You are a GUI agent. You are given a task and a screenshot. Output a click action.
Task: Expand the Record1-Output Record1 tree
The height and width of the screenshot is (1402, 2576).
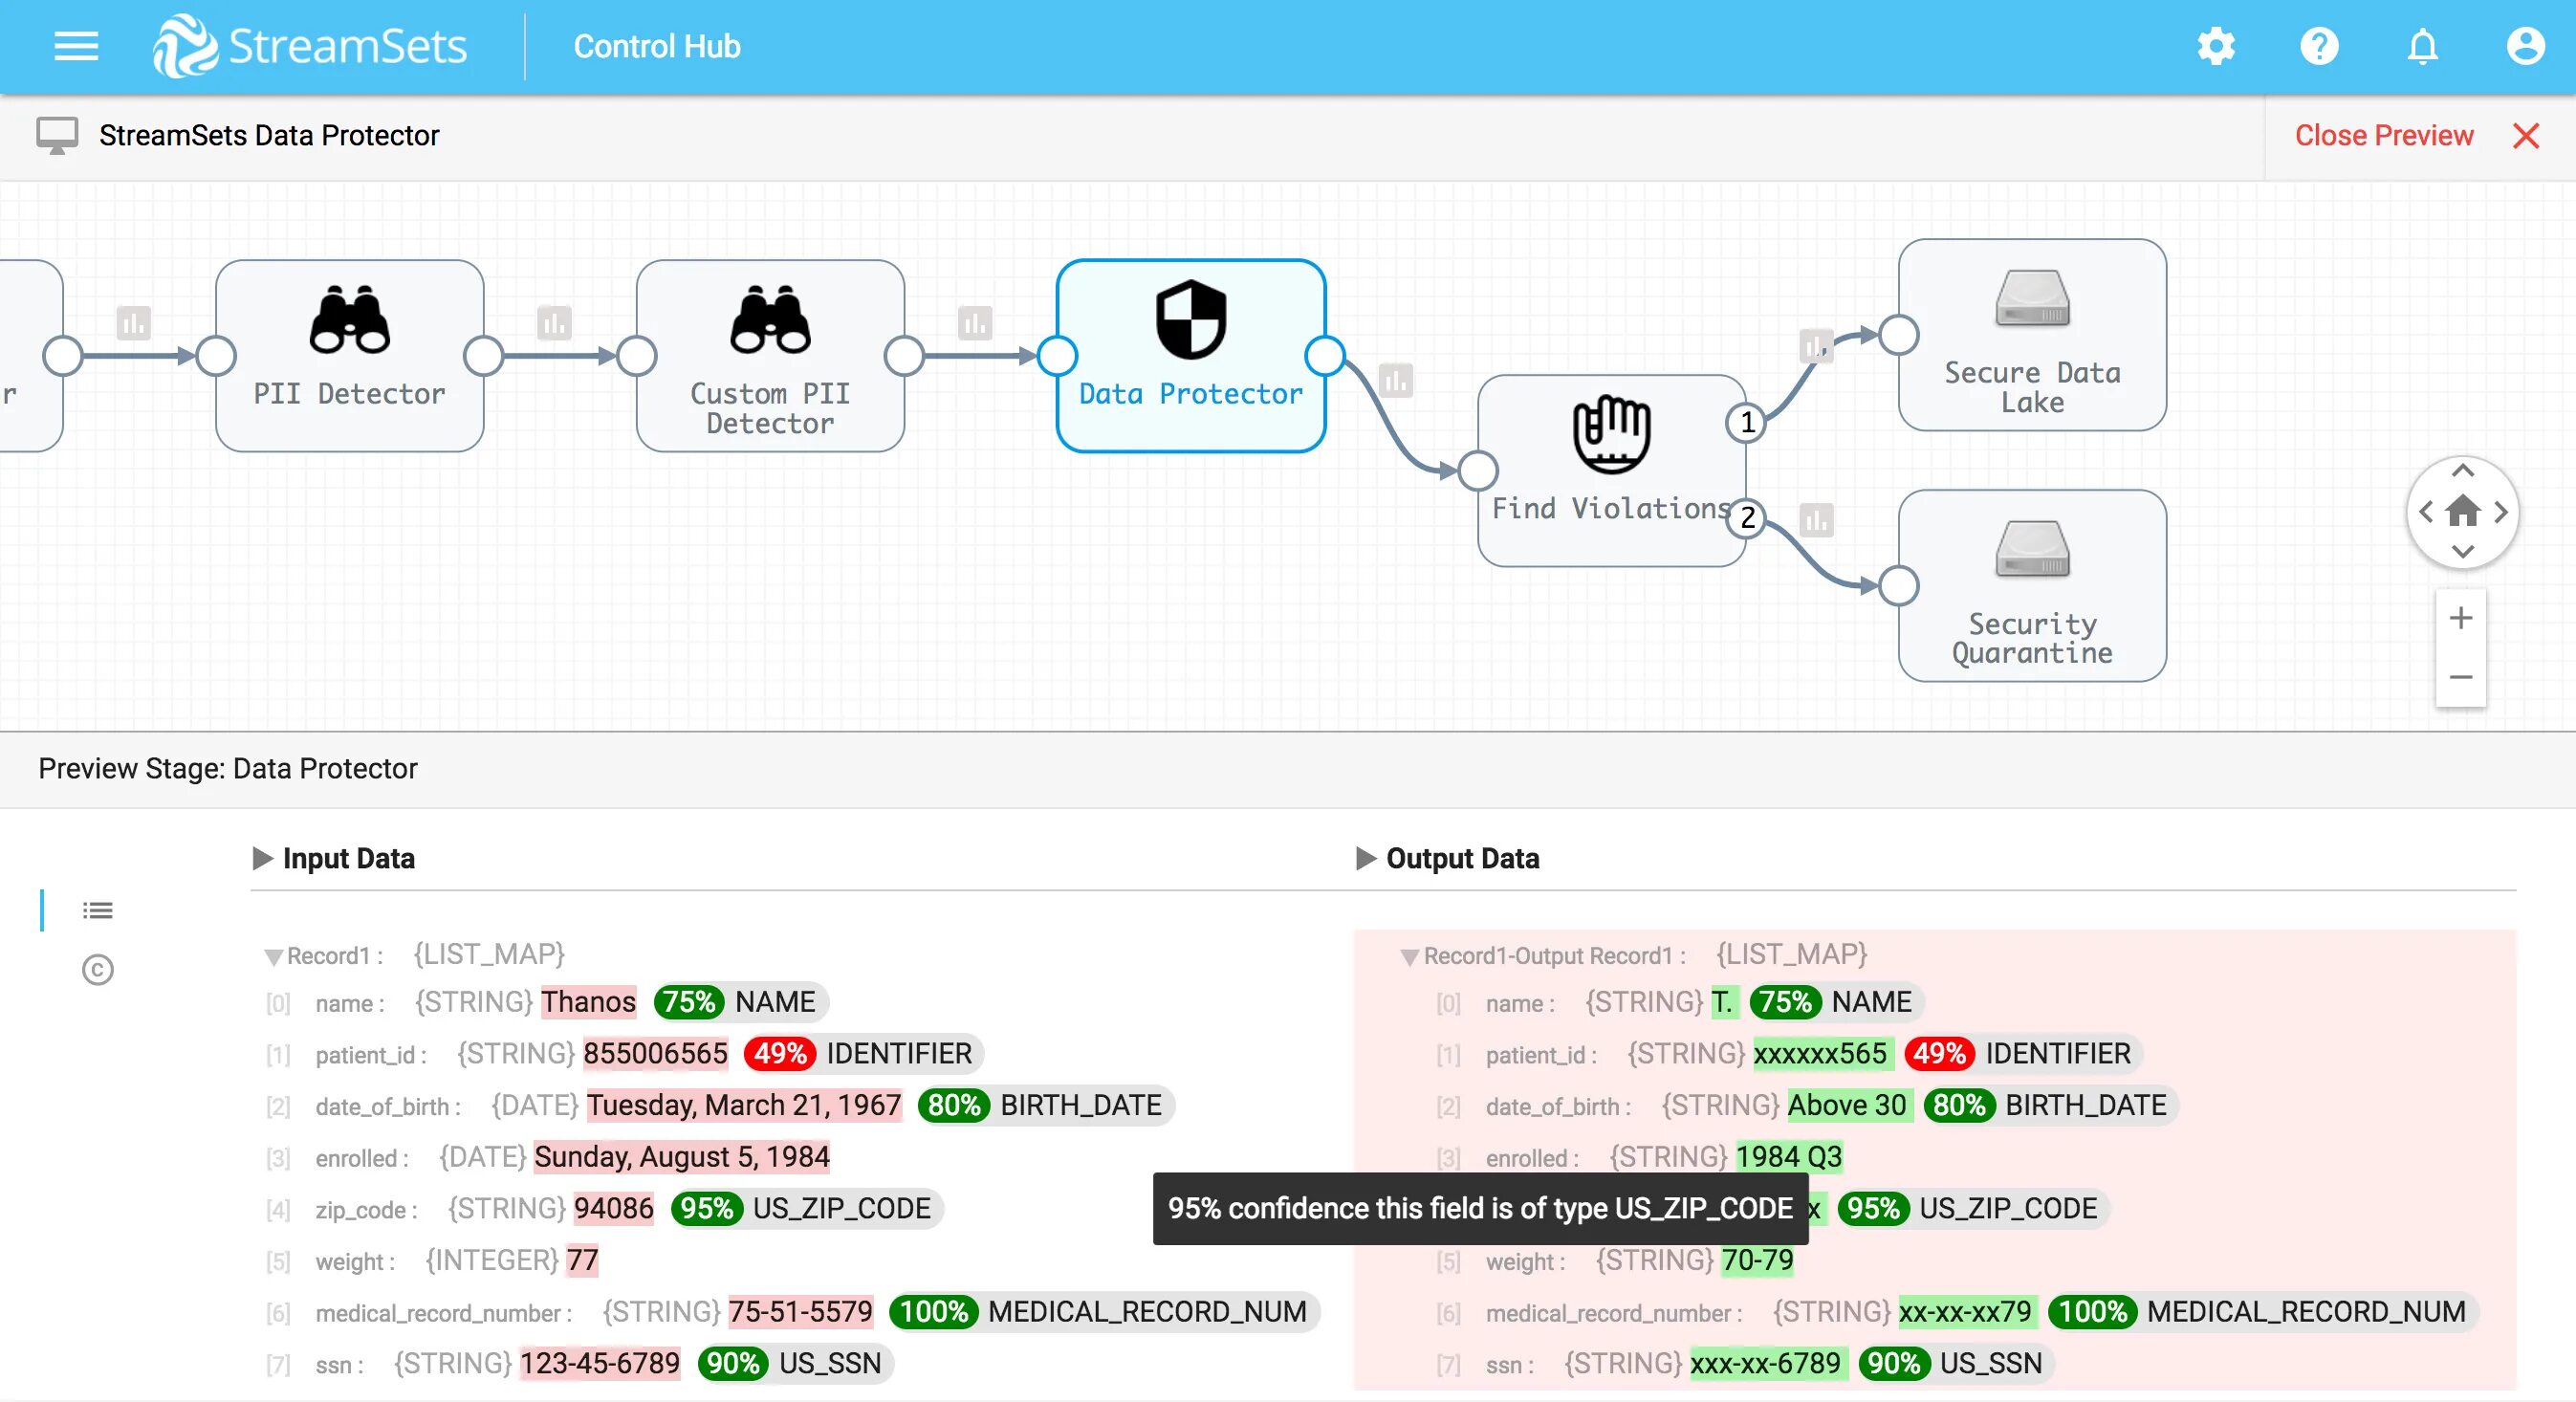[1407, 954]
